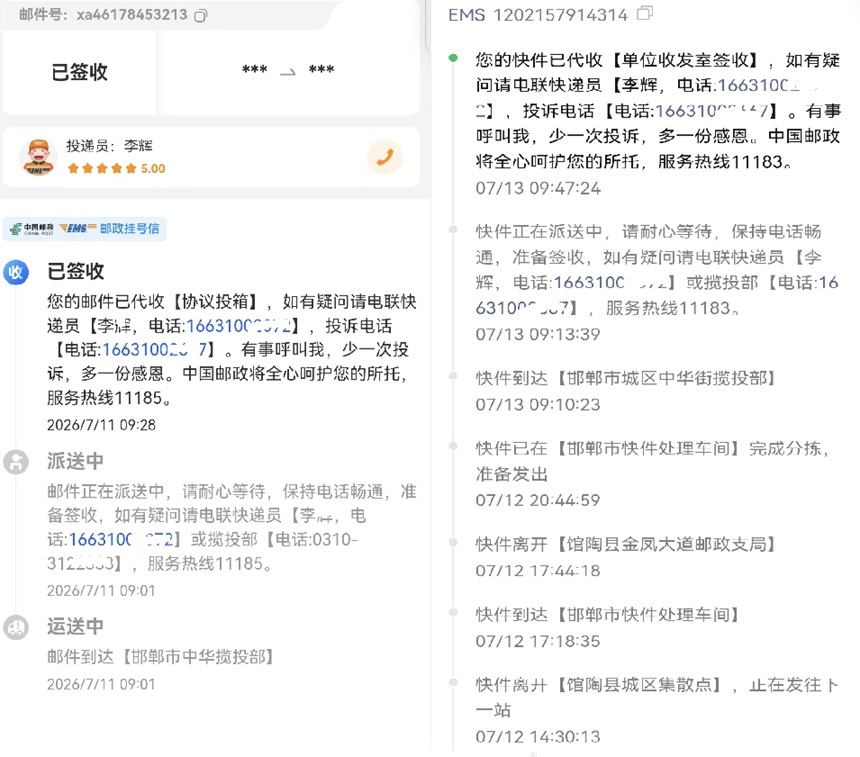Image resolution: width=860 pixels, height=757 pixels.
Task: Select the 运送中 truck status icon
Action: click(x=16, y=626)
